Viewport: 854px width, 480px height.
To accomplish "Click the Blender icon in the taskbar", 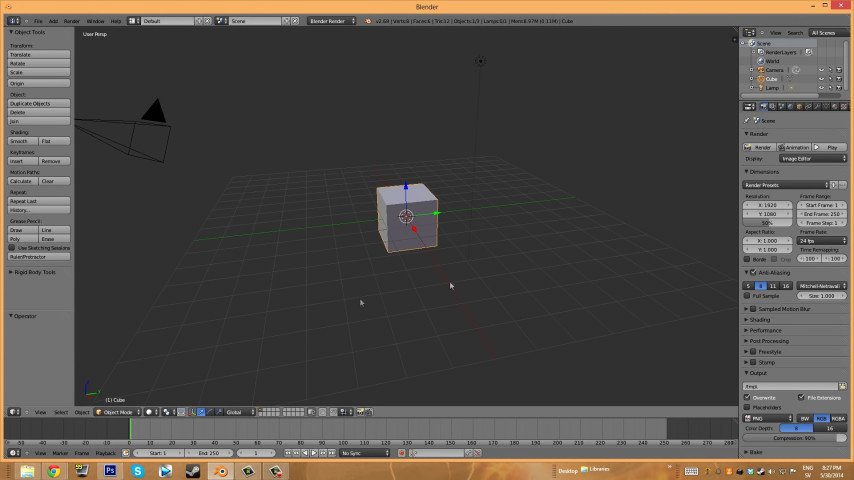I will pyautogui.click(x=222, y=470).
